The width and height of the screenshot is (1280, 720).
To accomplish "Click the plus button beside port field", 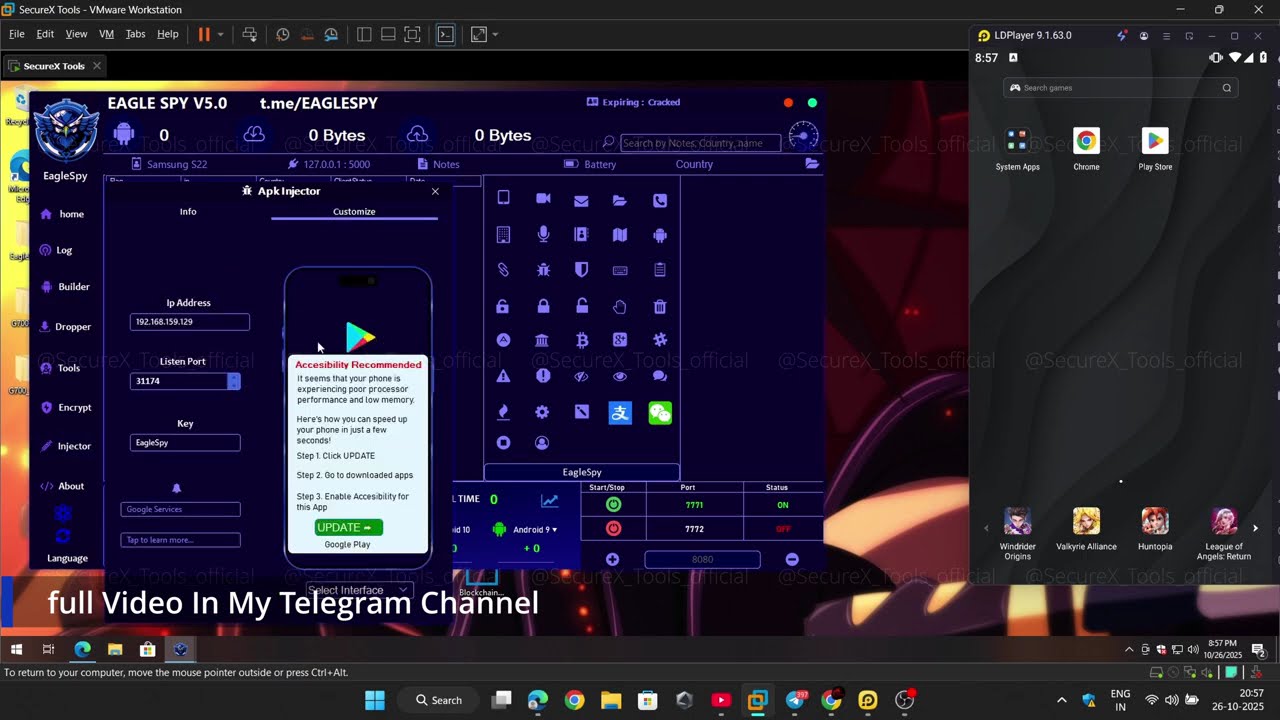I will (612, 560).
